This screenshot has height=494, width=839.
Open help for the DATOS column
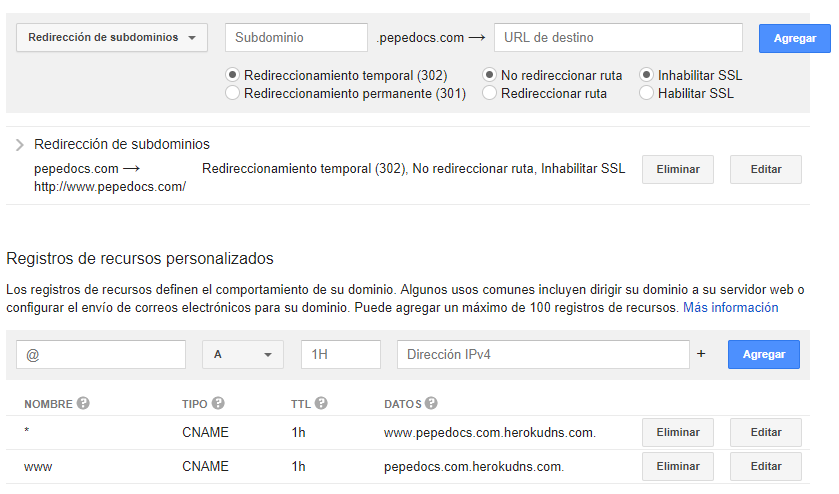tap(431, 403)
